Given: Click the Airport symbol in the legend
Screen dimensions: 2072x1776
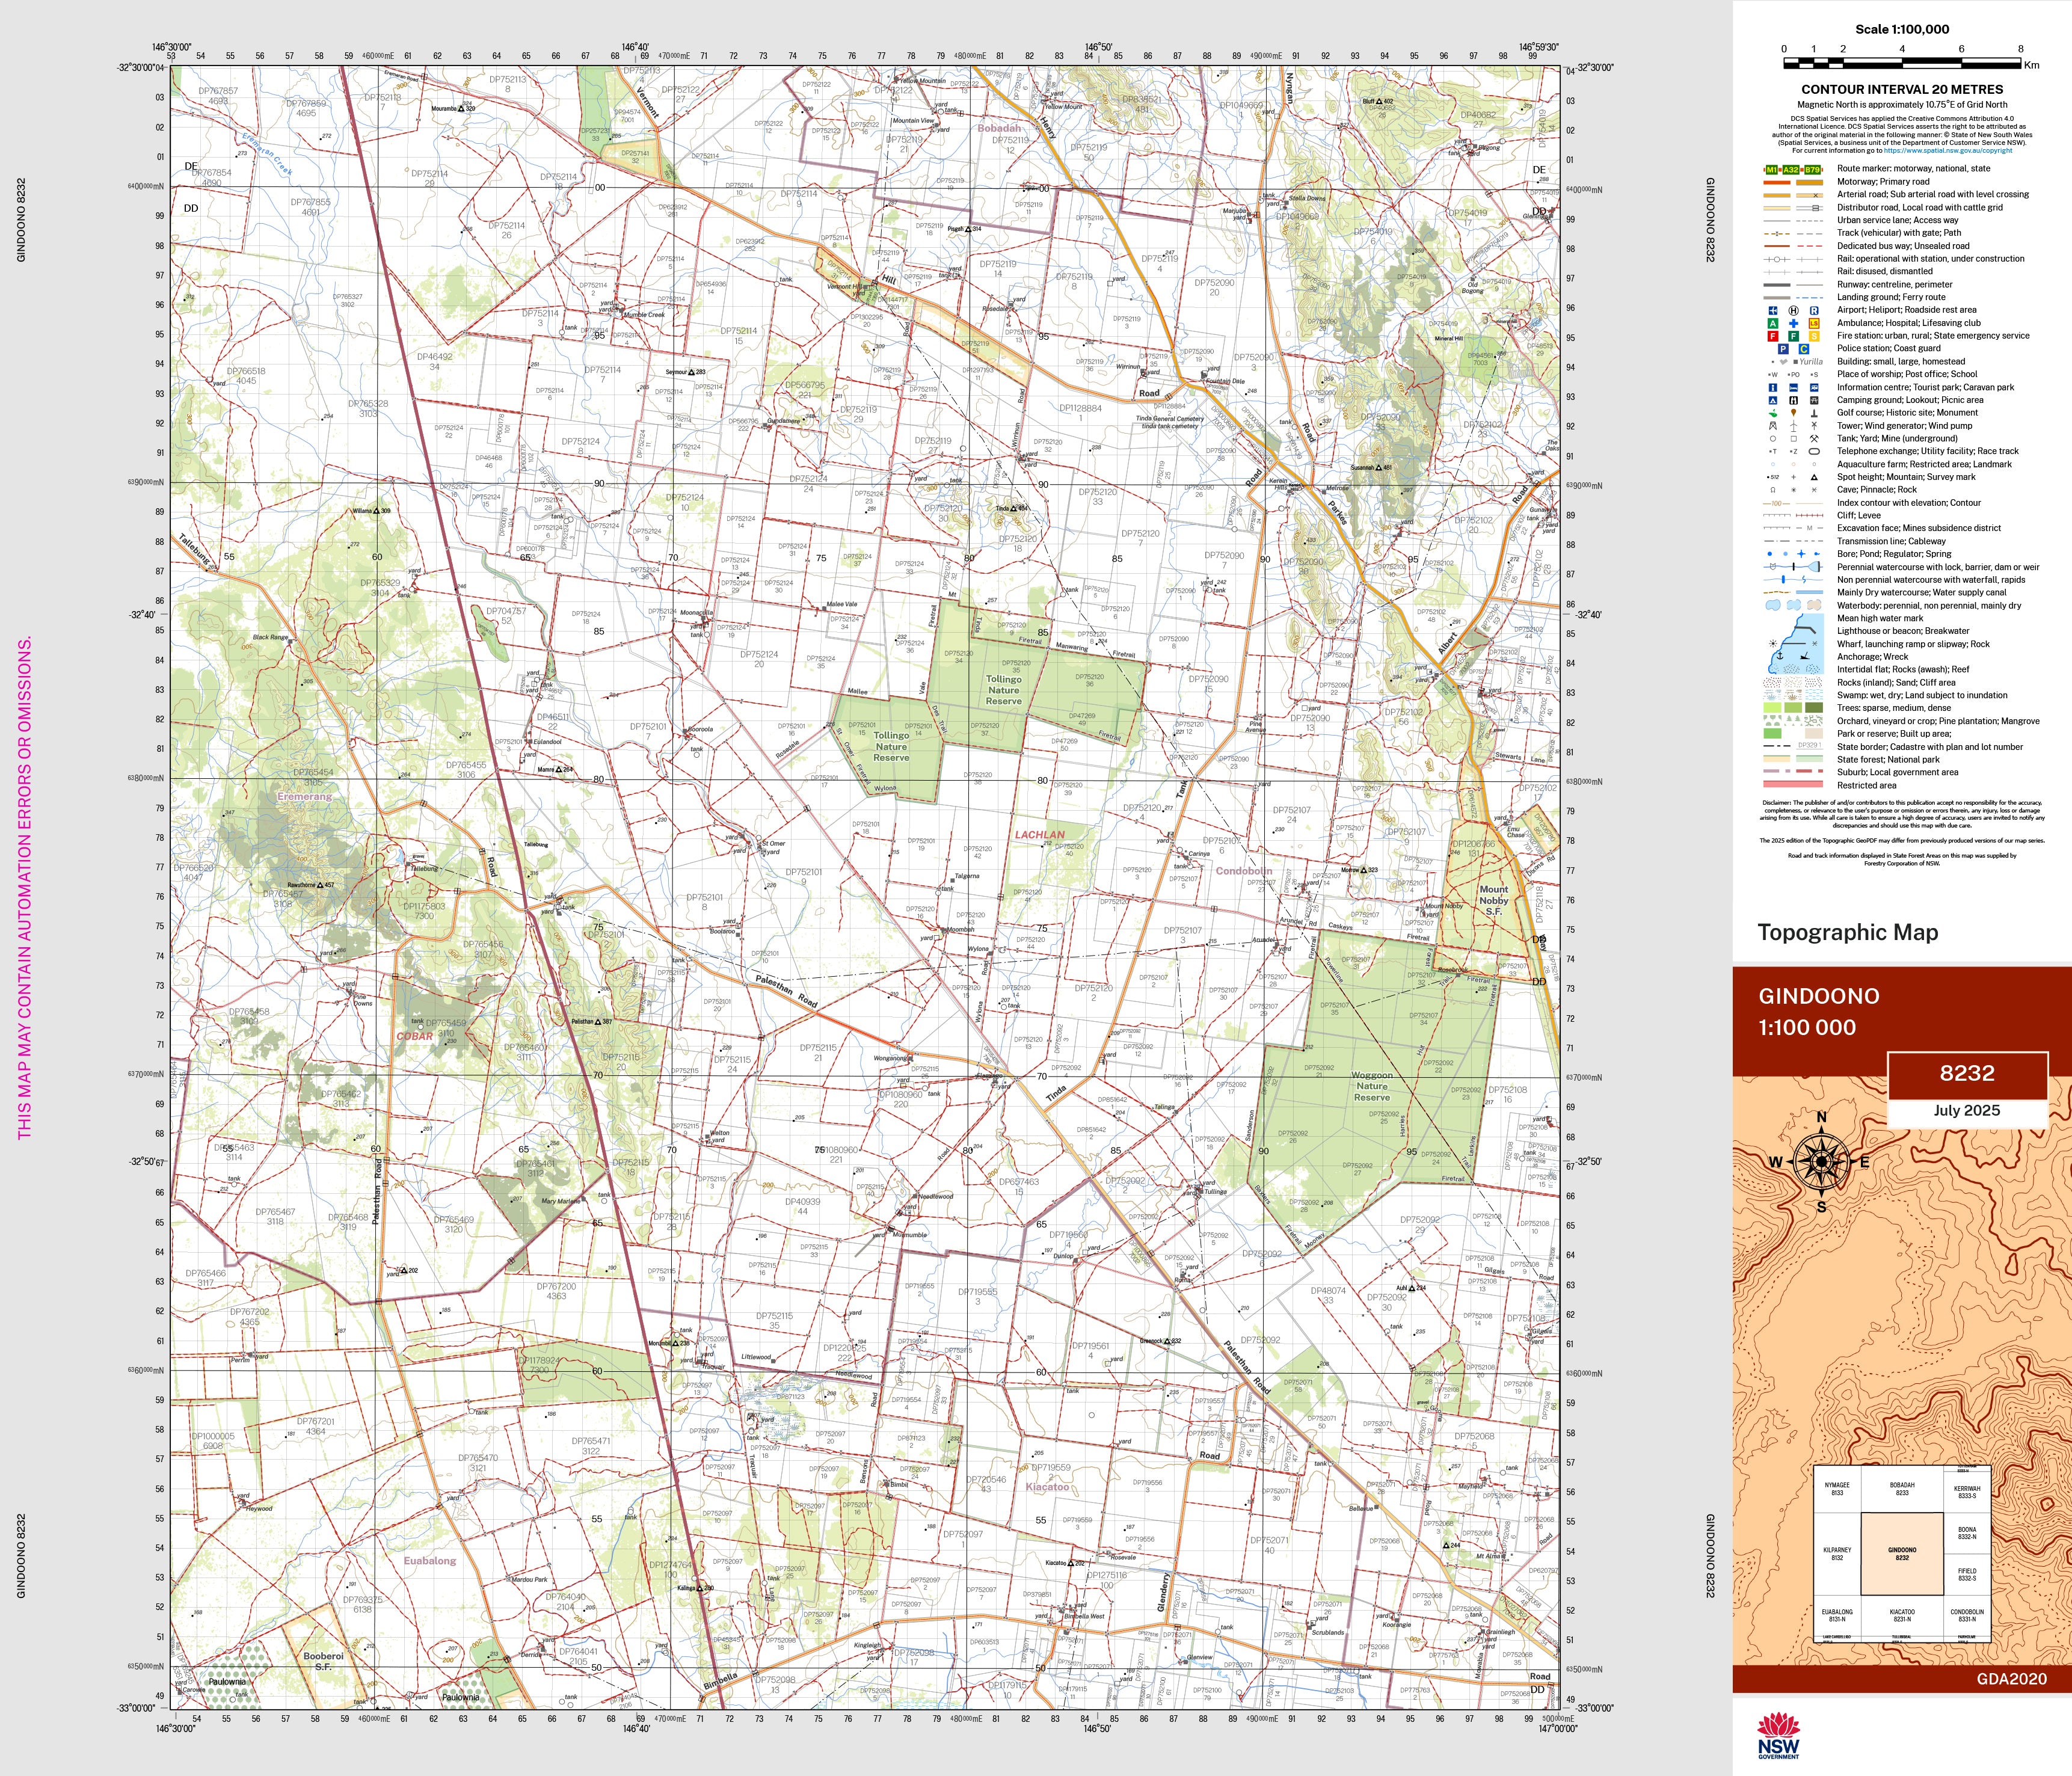Looking at the screenshot, I should 1773,310.
